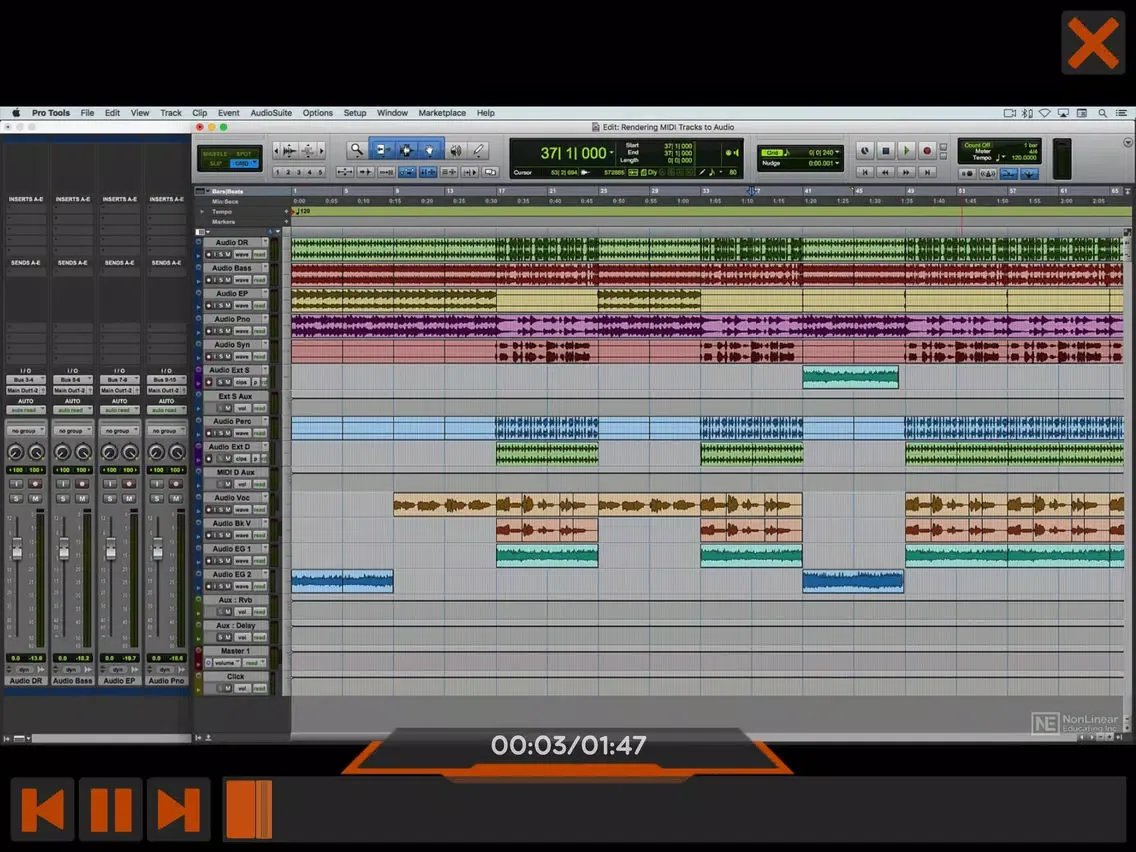Screen dimensions: 1136x852
Task: Click the Count Off display
Action: 977,146
